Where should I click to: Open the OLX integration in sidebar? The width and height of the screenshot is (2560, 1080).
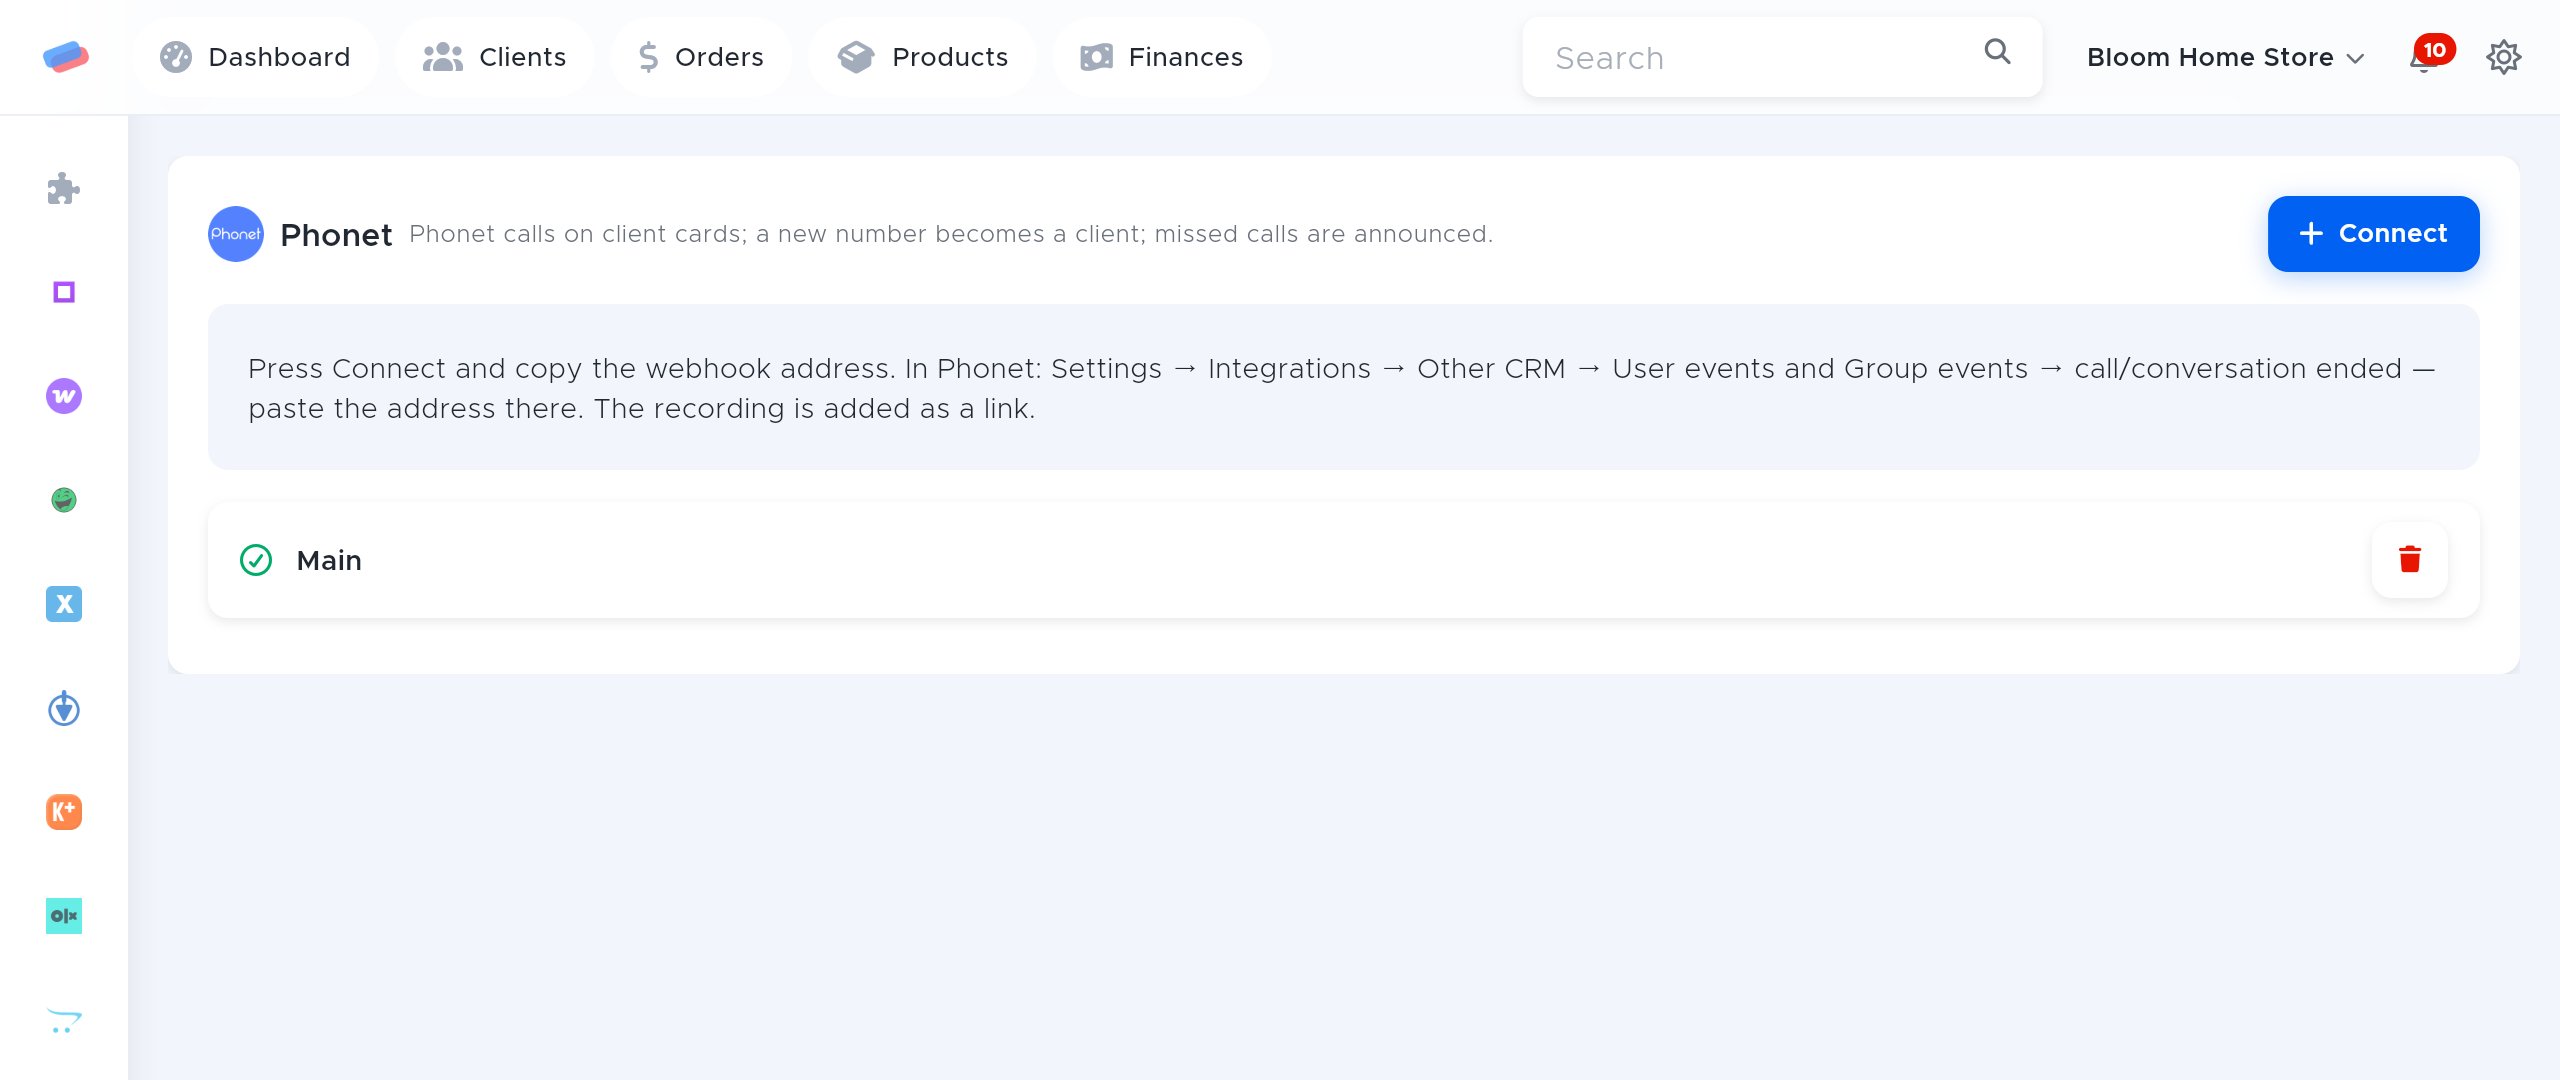point(64,916)
